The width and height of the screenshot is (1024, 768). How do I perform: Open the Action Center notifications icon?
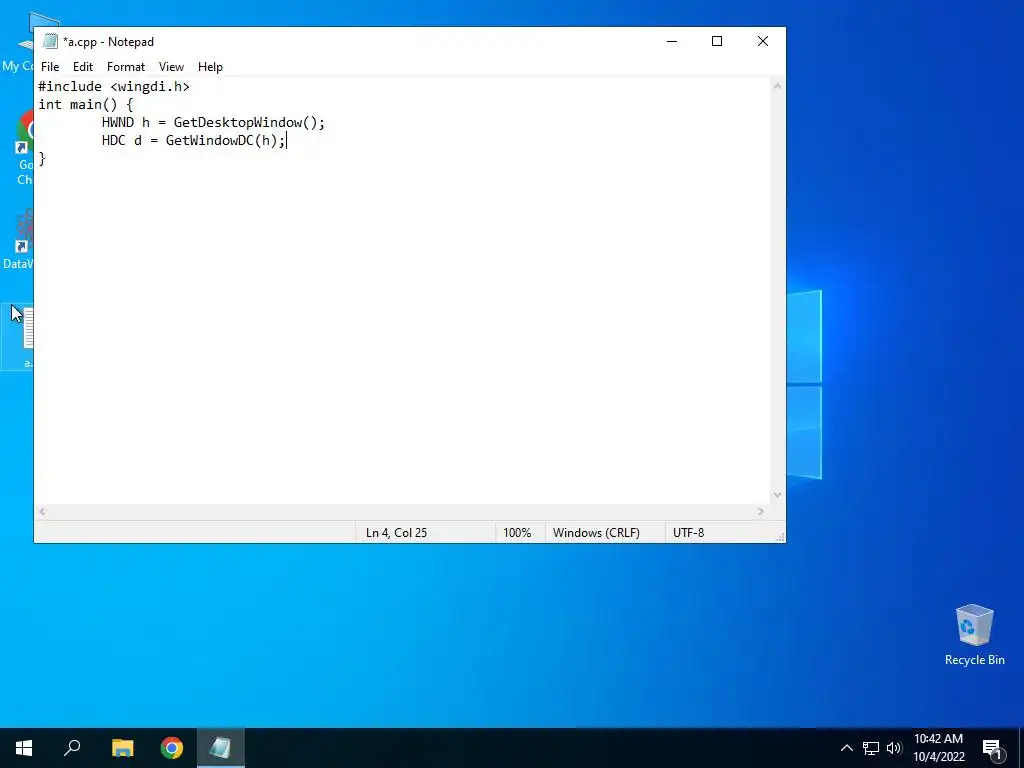pos(993,748)
